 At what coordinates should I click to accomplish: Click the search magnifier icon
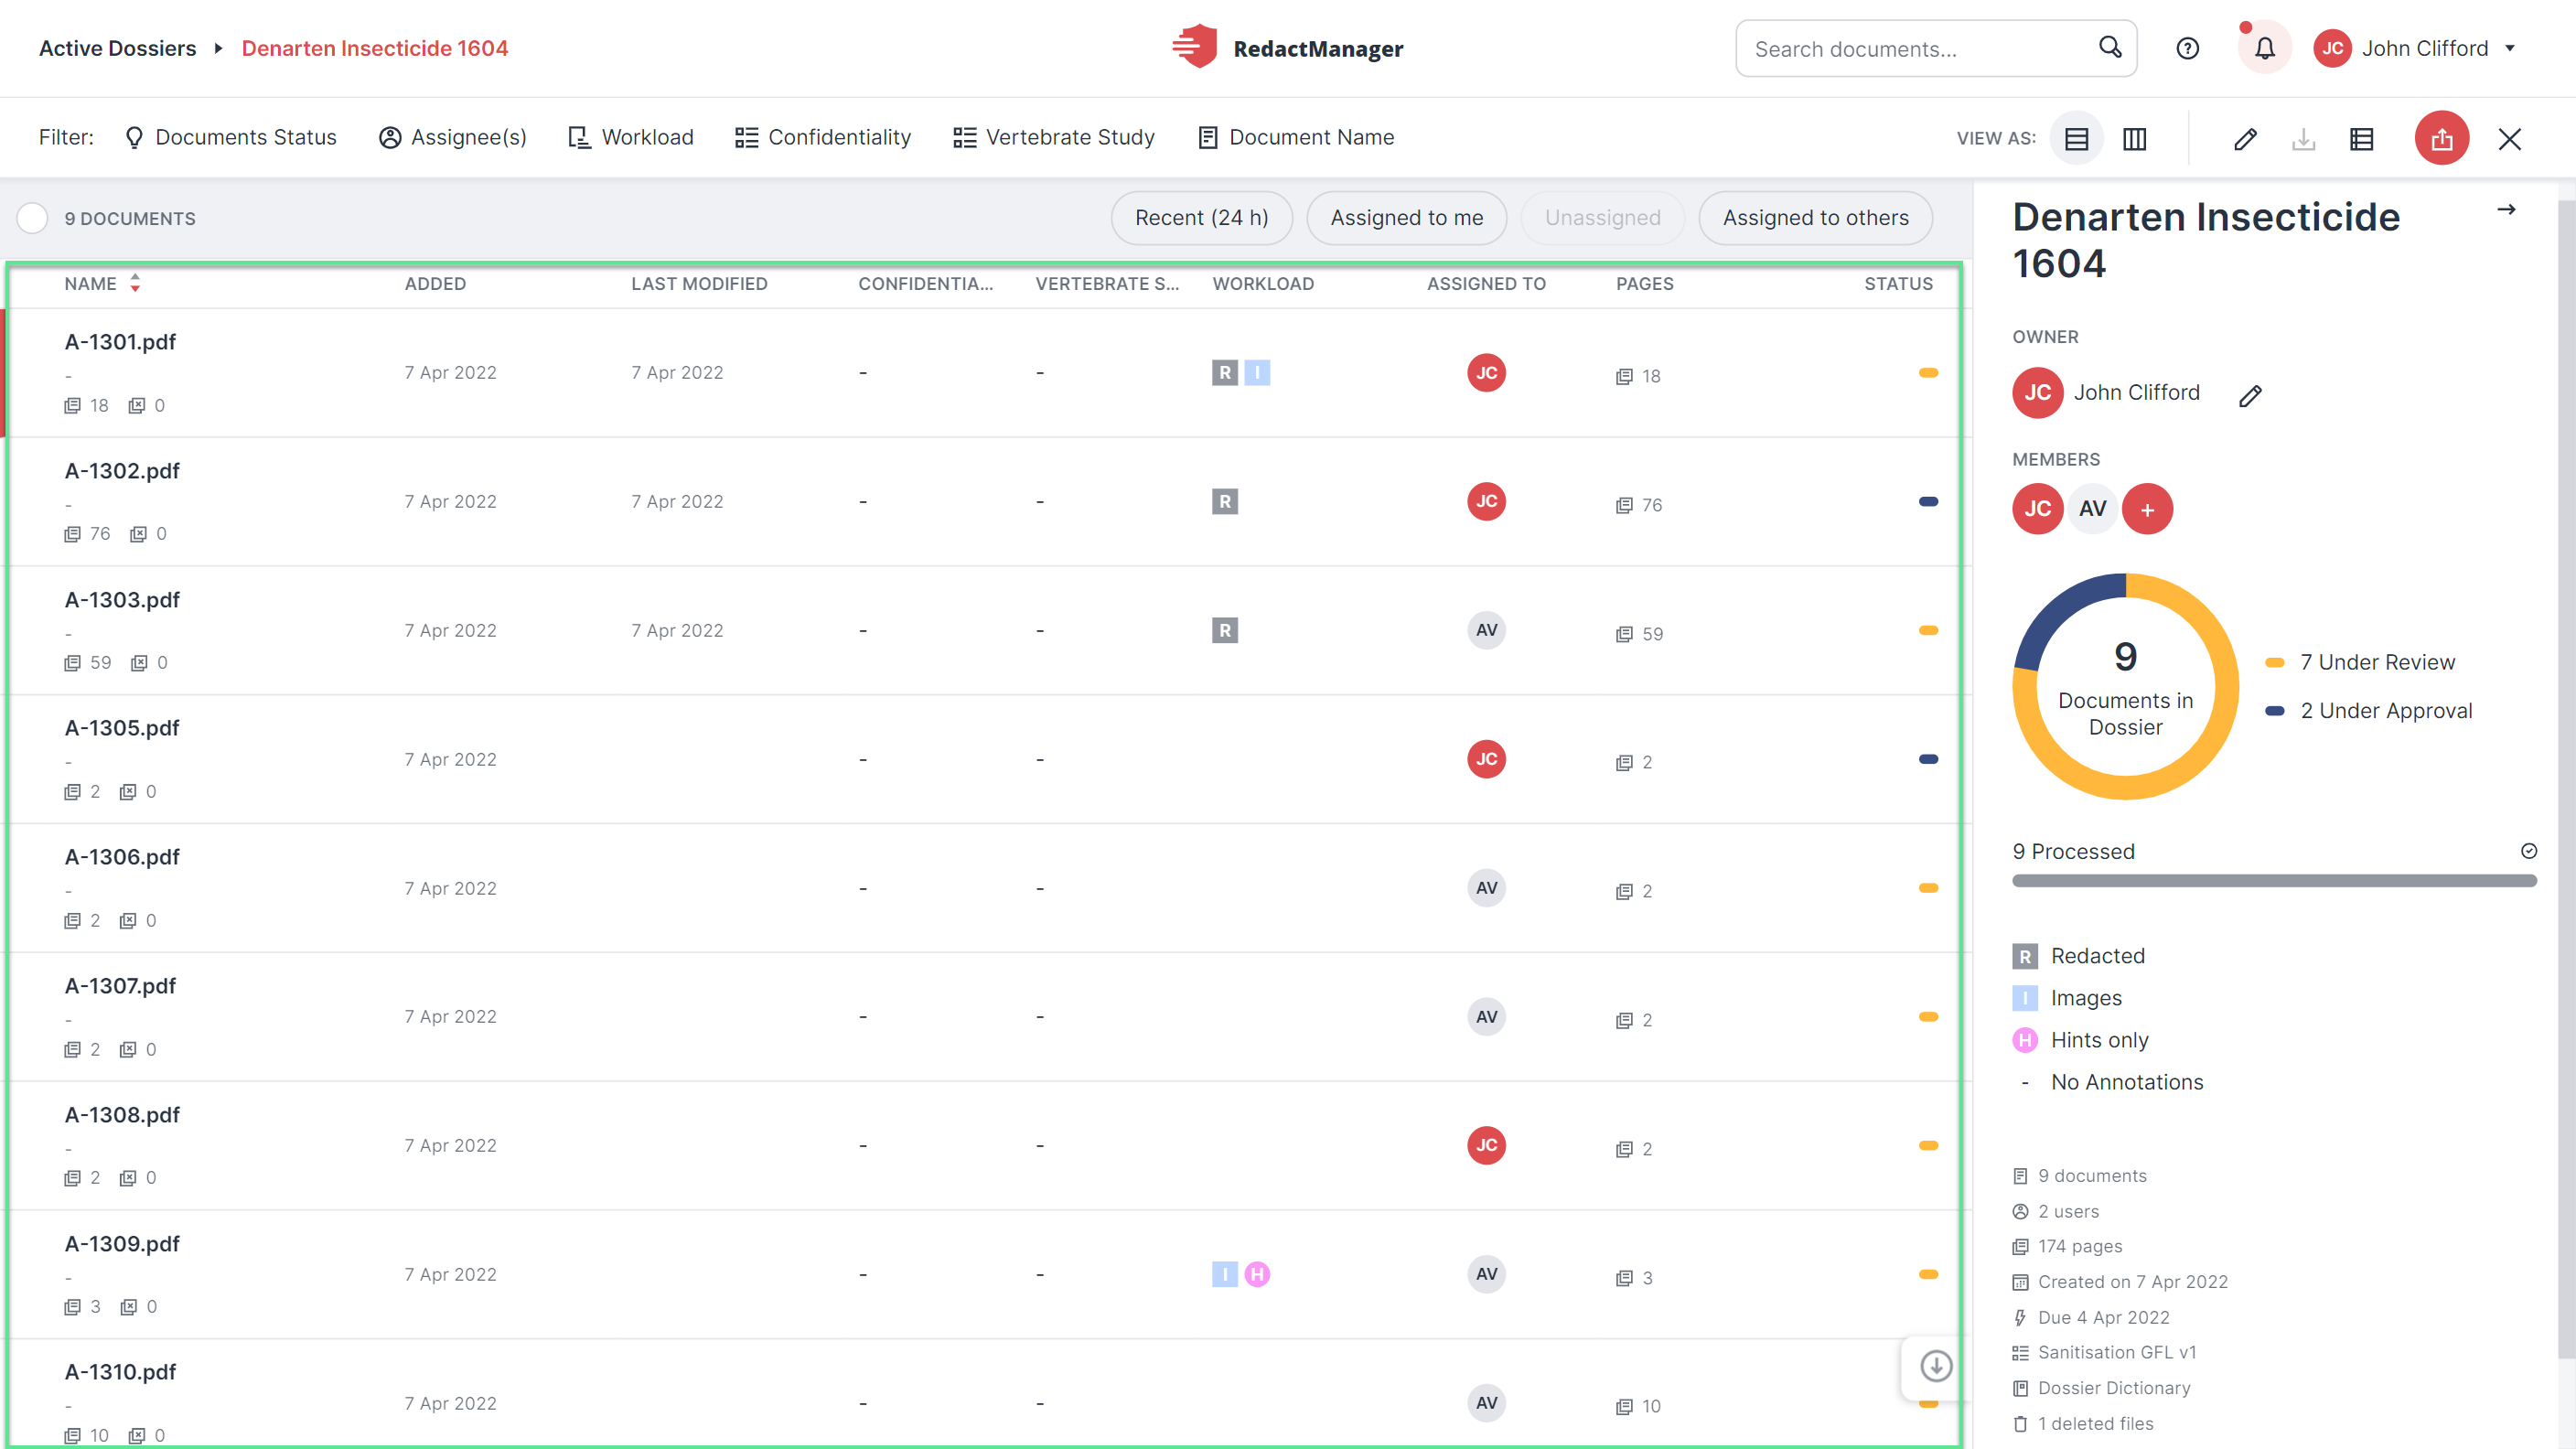coord(2109,47)
